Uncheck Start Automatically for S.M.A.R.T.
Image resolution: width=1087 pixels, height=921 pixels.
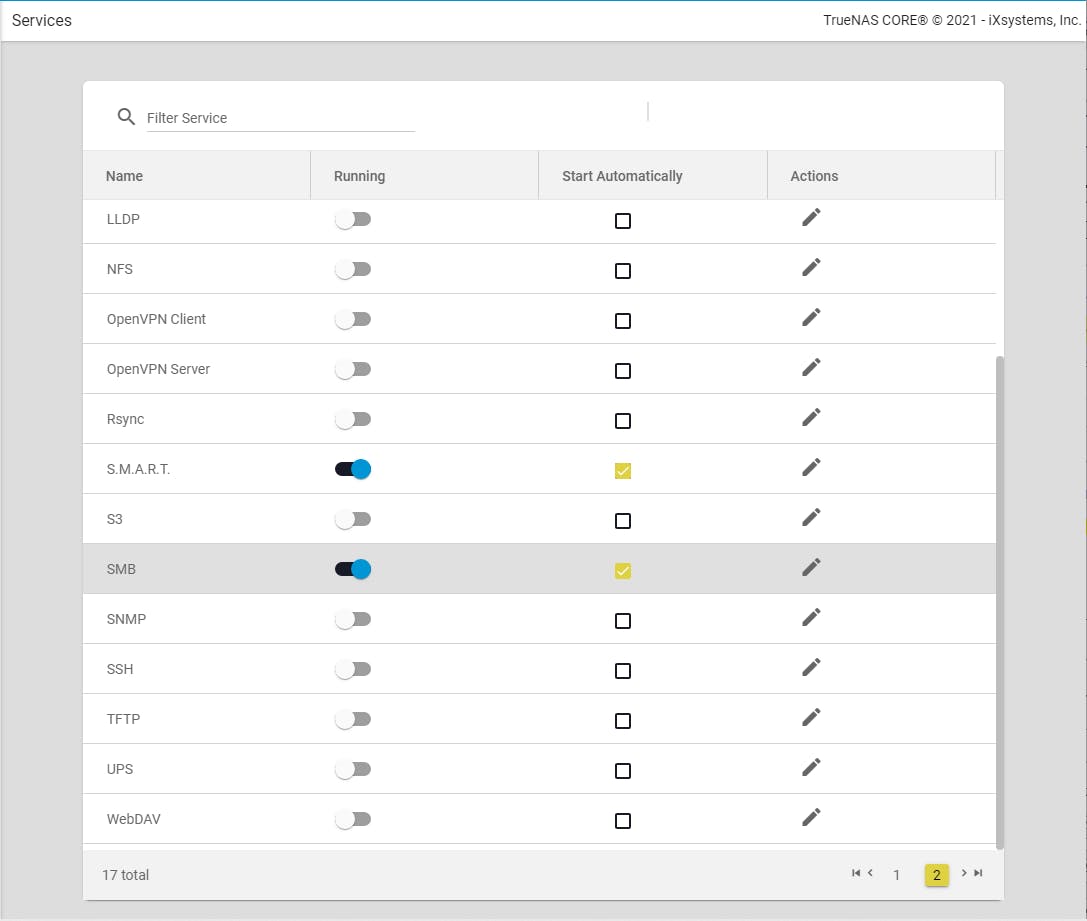click(623, 471)
